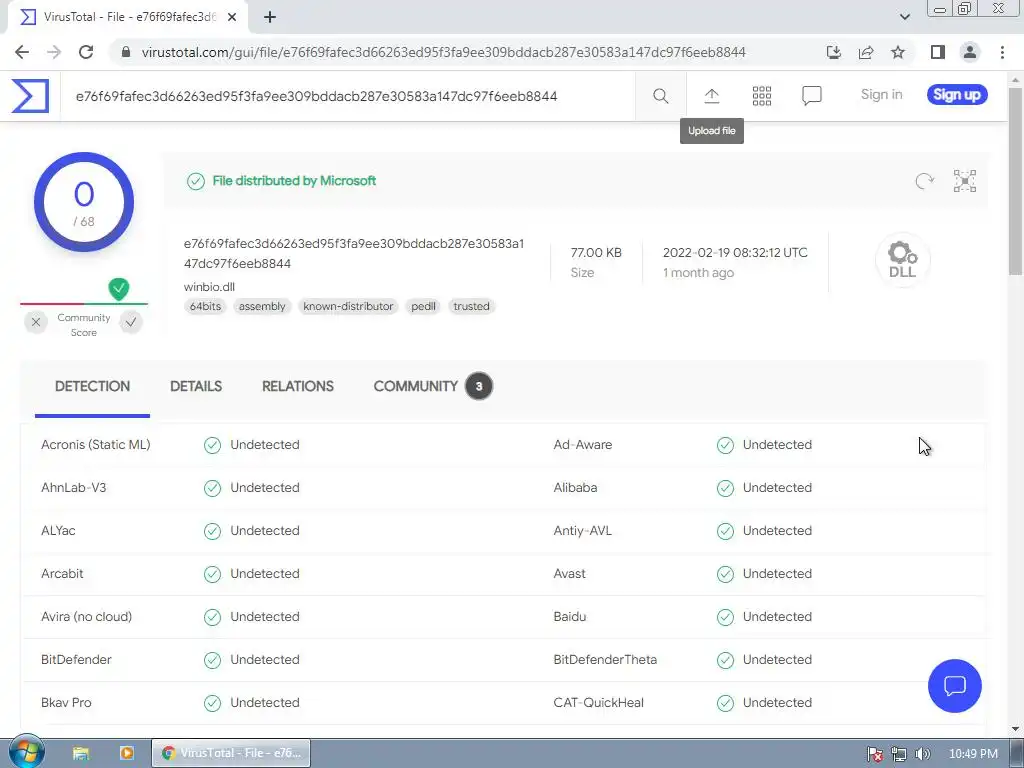Click the browser address bar URL

(x=443, y=52)
